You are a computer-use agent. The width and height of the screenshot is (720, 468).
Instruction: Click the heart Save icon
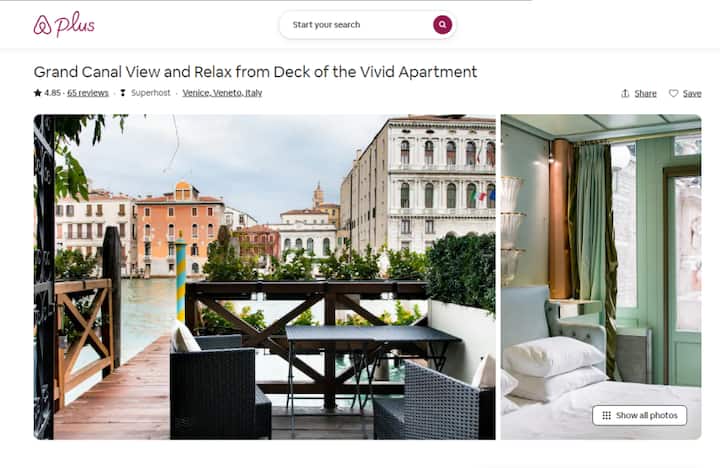point(673,93)
